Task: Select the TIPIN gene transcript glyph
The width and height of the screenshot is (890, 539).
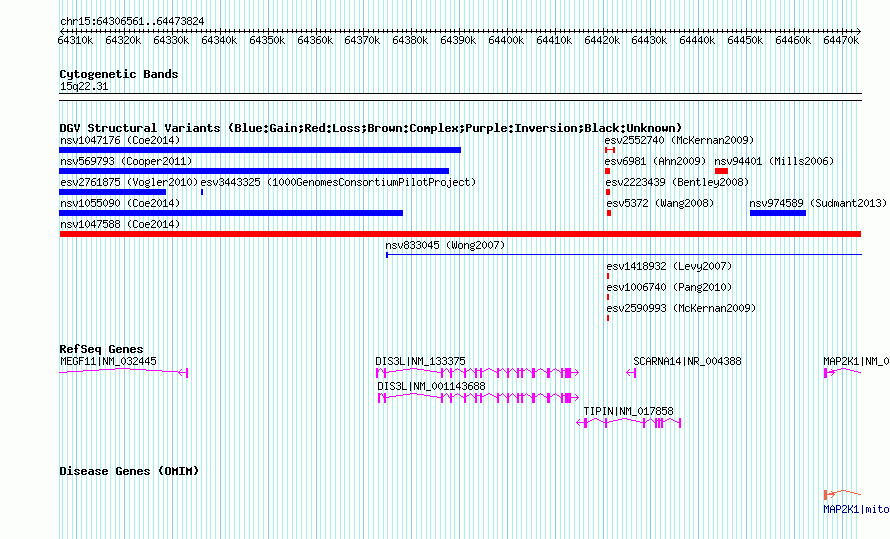Action: [x=628, y=423]
